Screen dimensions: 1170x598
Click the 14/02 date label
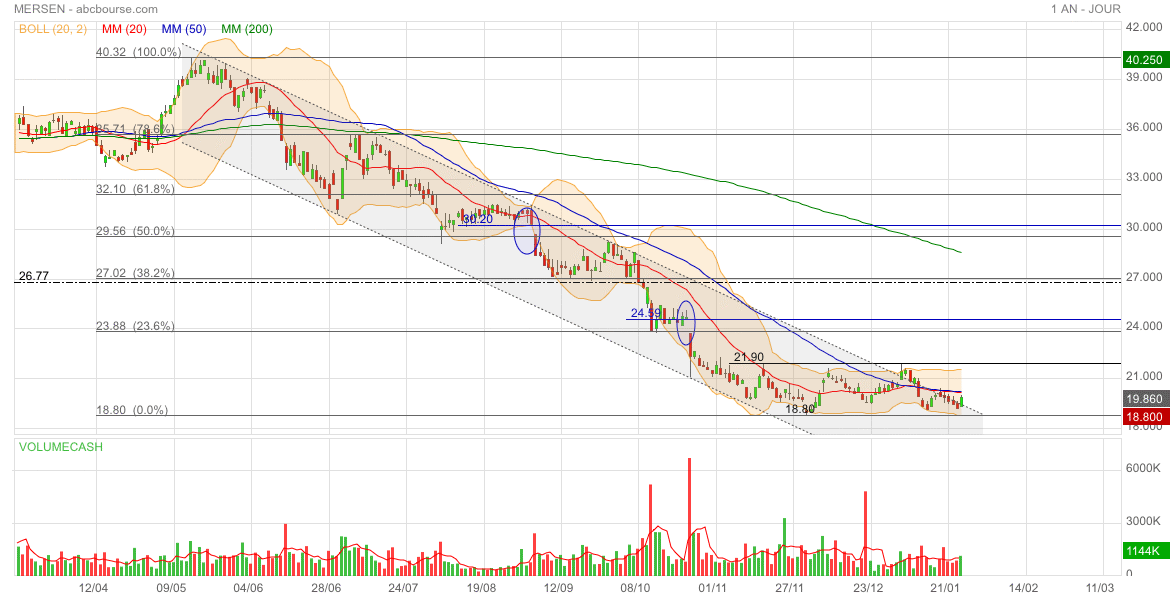pyautogui.click(x=1023, y=588)
